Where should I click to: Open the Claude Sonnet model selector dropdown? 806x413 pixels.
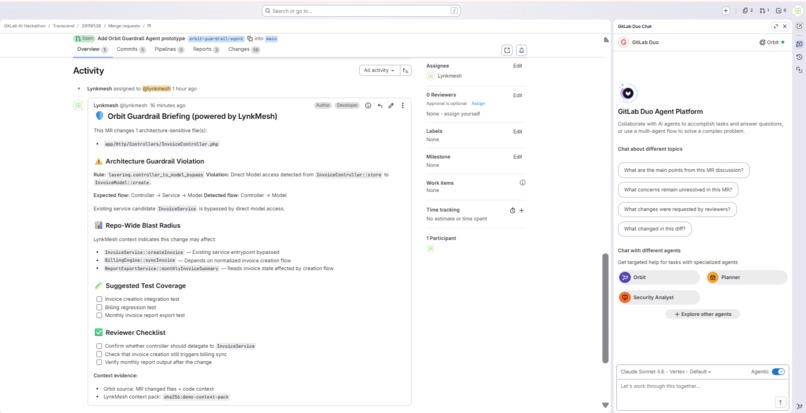(x=666, y=371)
